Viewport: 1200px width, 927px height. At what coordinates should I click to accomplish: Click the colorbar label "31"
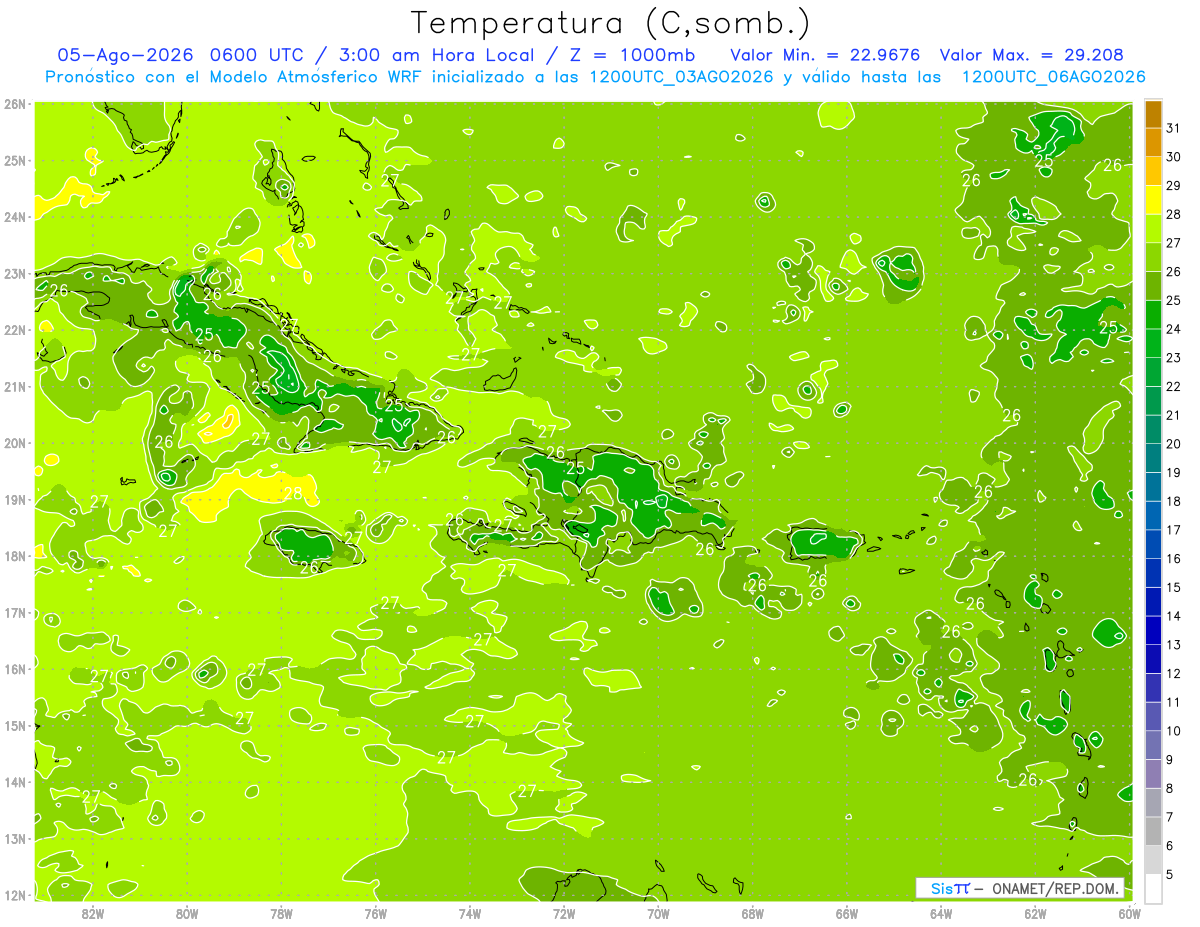click(x=1174, y=128)
